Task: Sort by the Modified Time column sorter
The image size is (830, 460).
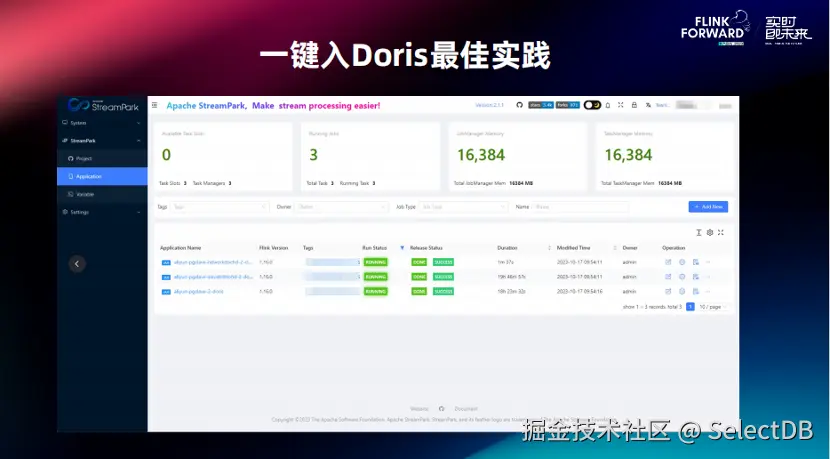Action: [x=615, y=248]
